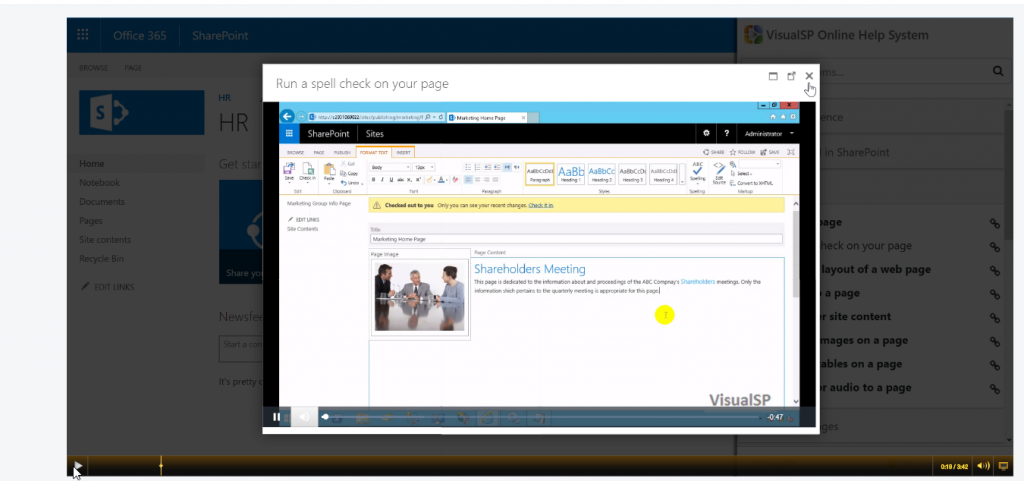Mute the embedded video speaker icon

point(304,417)
